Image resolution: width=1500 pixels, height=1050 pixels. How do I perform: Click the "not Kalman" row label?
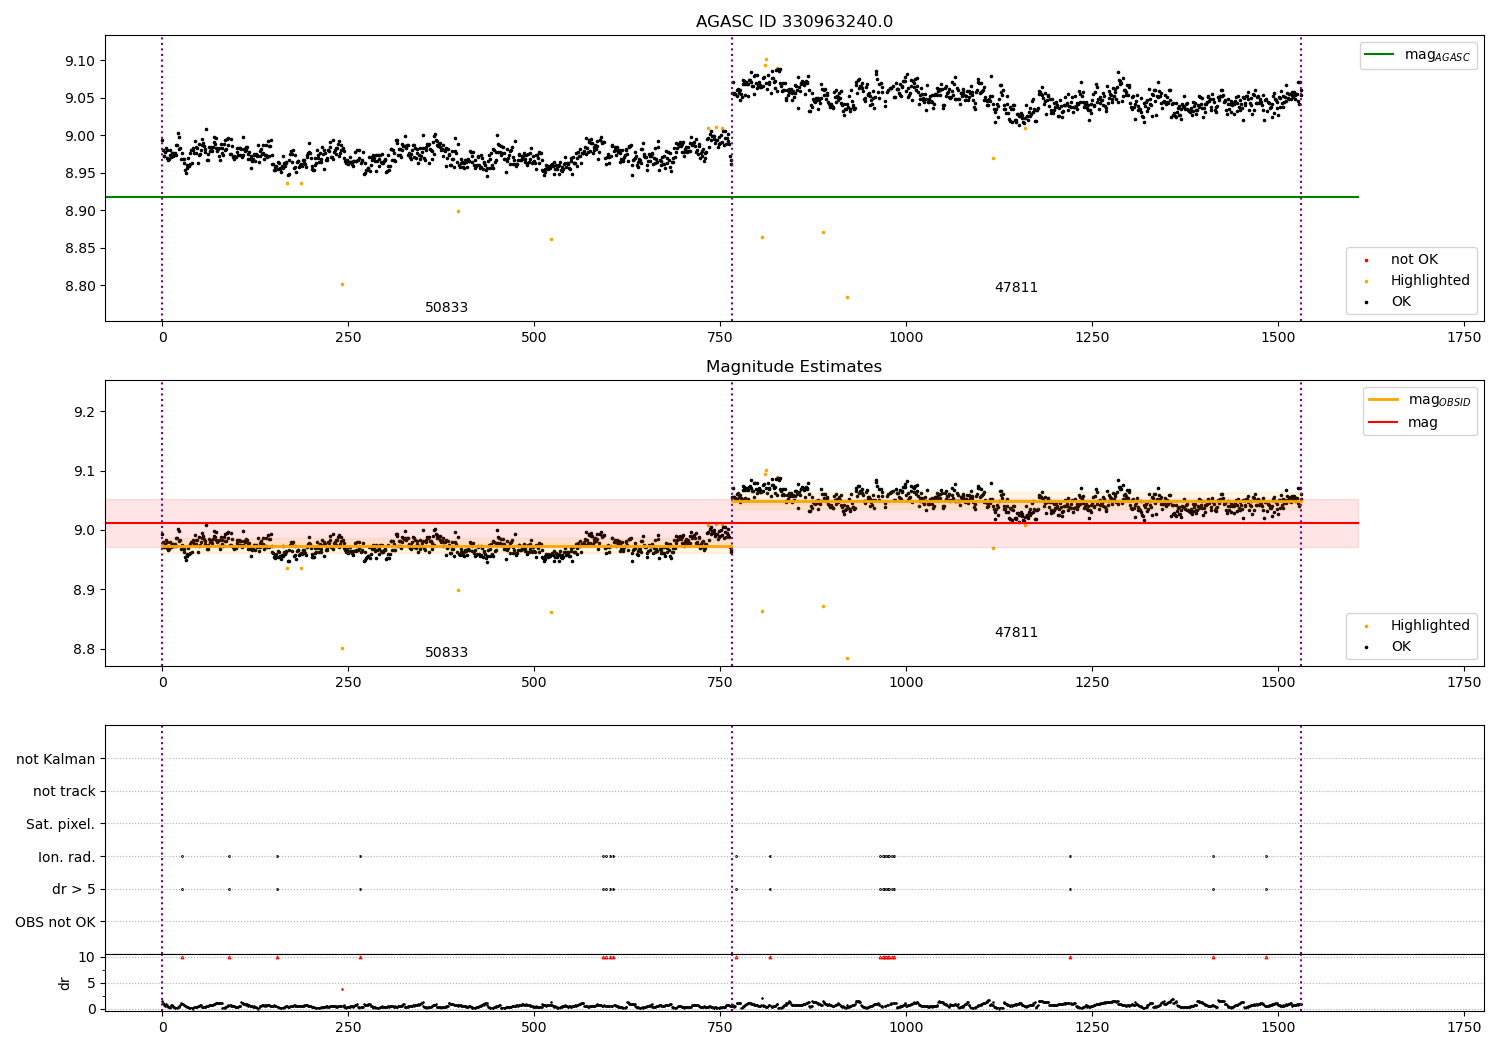[56, 760]
